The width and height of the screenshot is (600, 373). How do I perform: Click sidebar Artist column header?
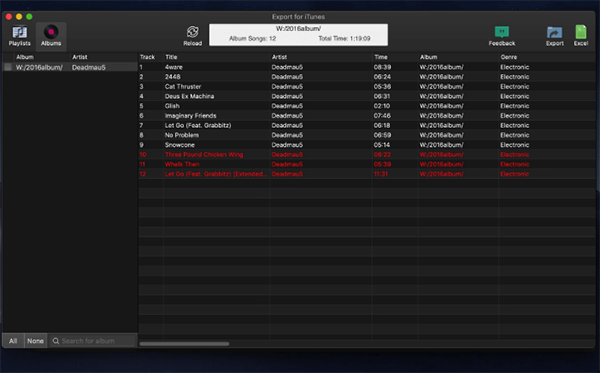pos(80,57)
